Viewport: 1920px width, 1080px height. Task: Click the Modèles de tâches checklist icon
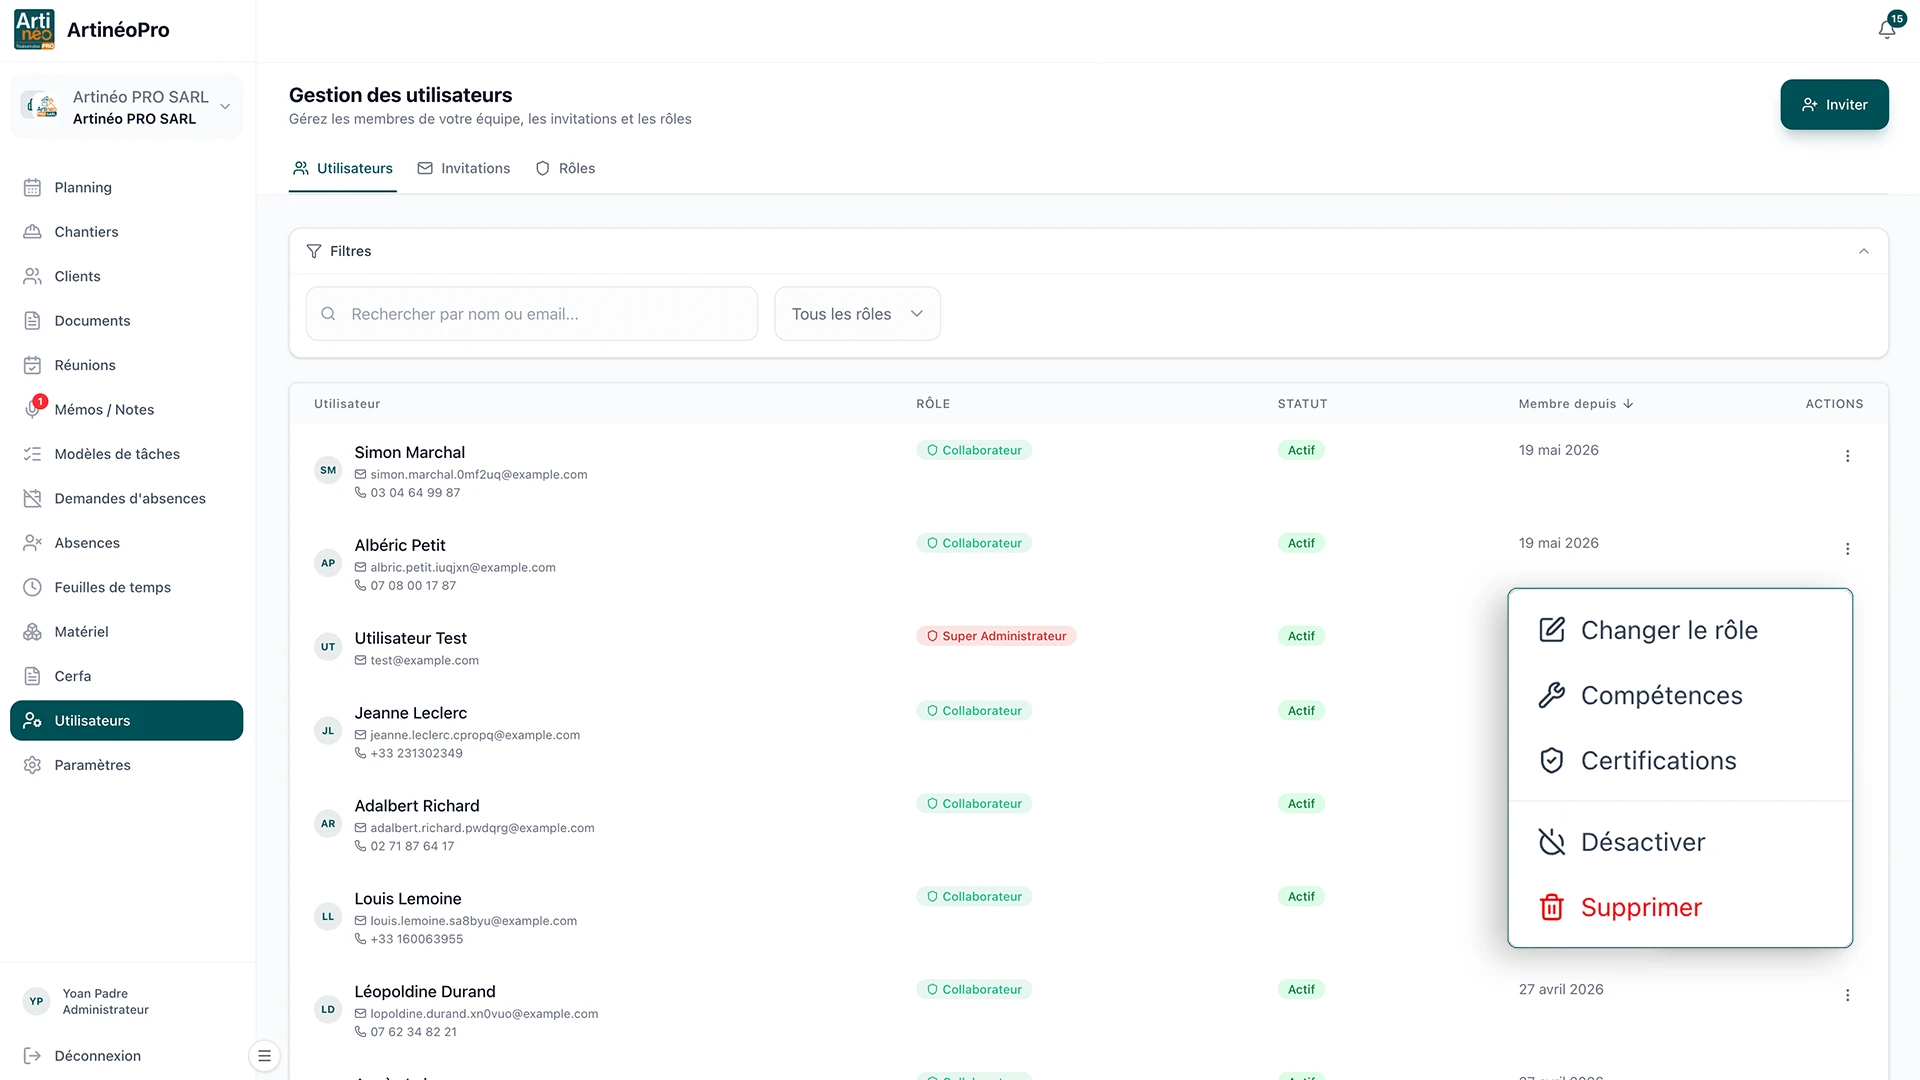(x=33, y=454)
